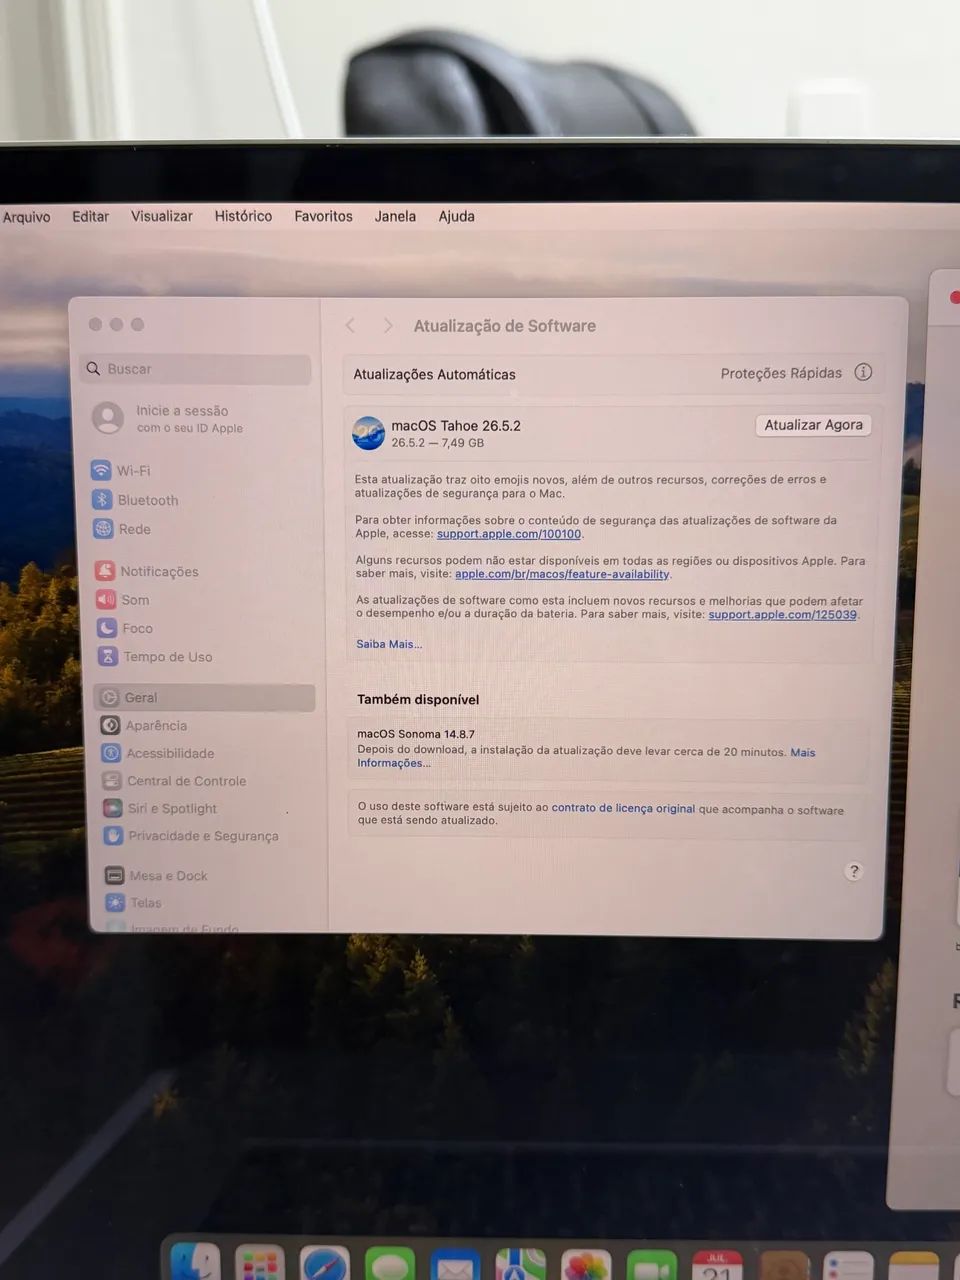Click the Buscar search field
The height and width of the screenshot is (1280, 960).
point(197,369)
